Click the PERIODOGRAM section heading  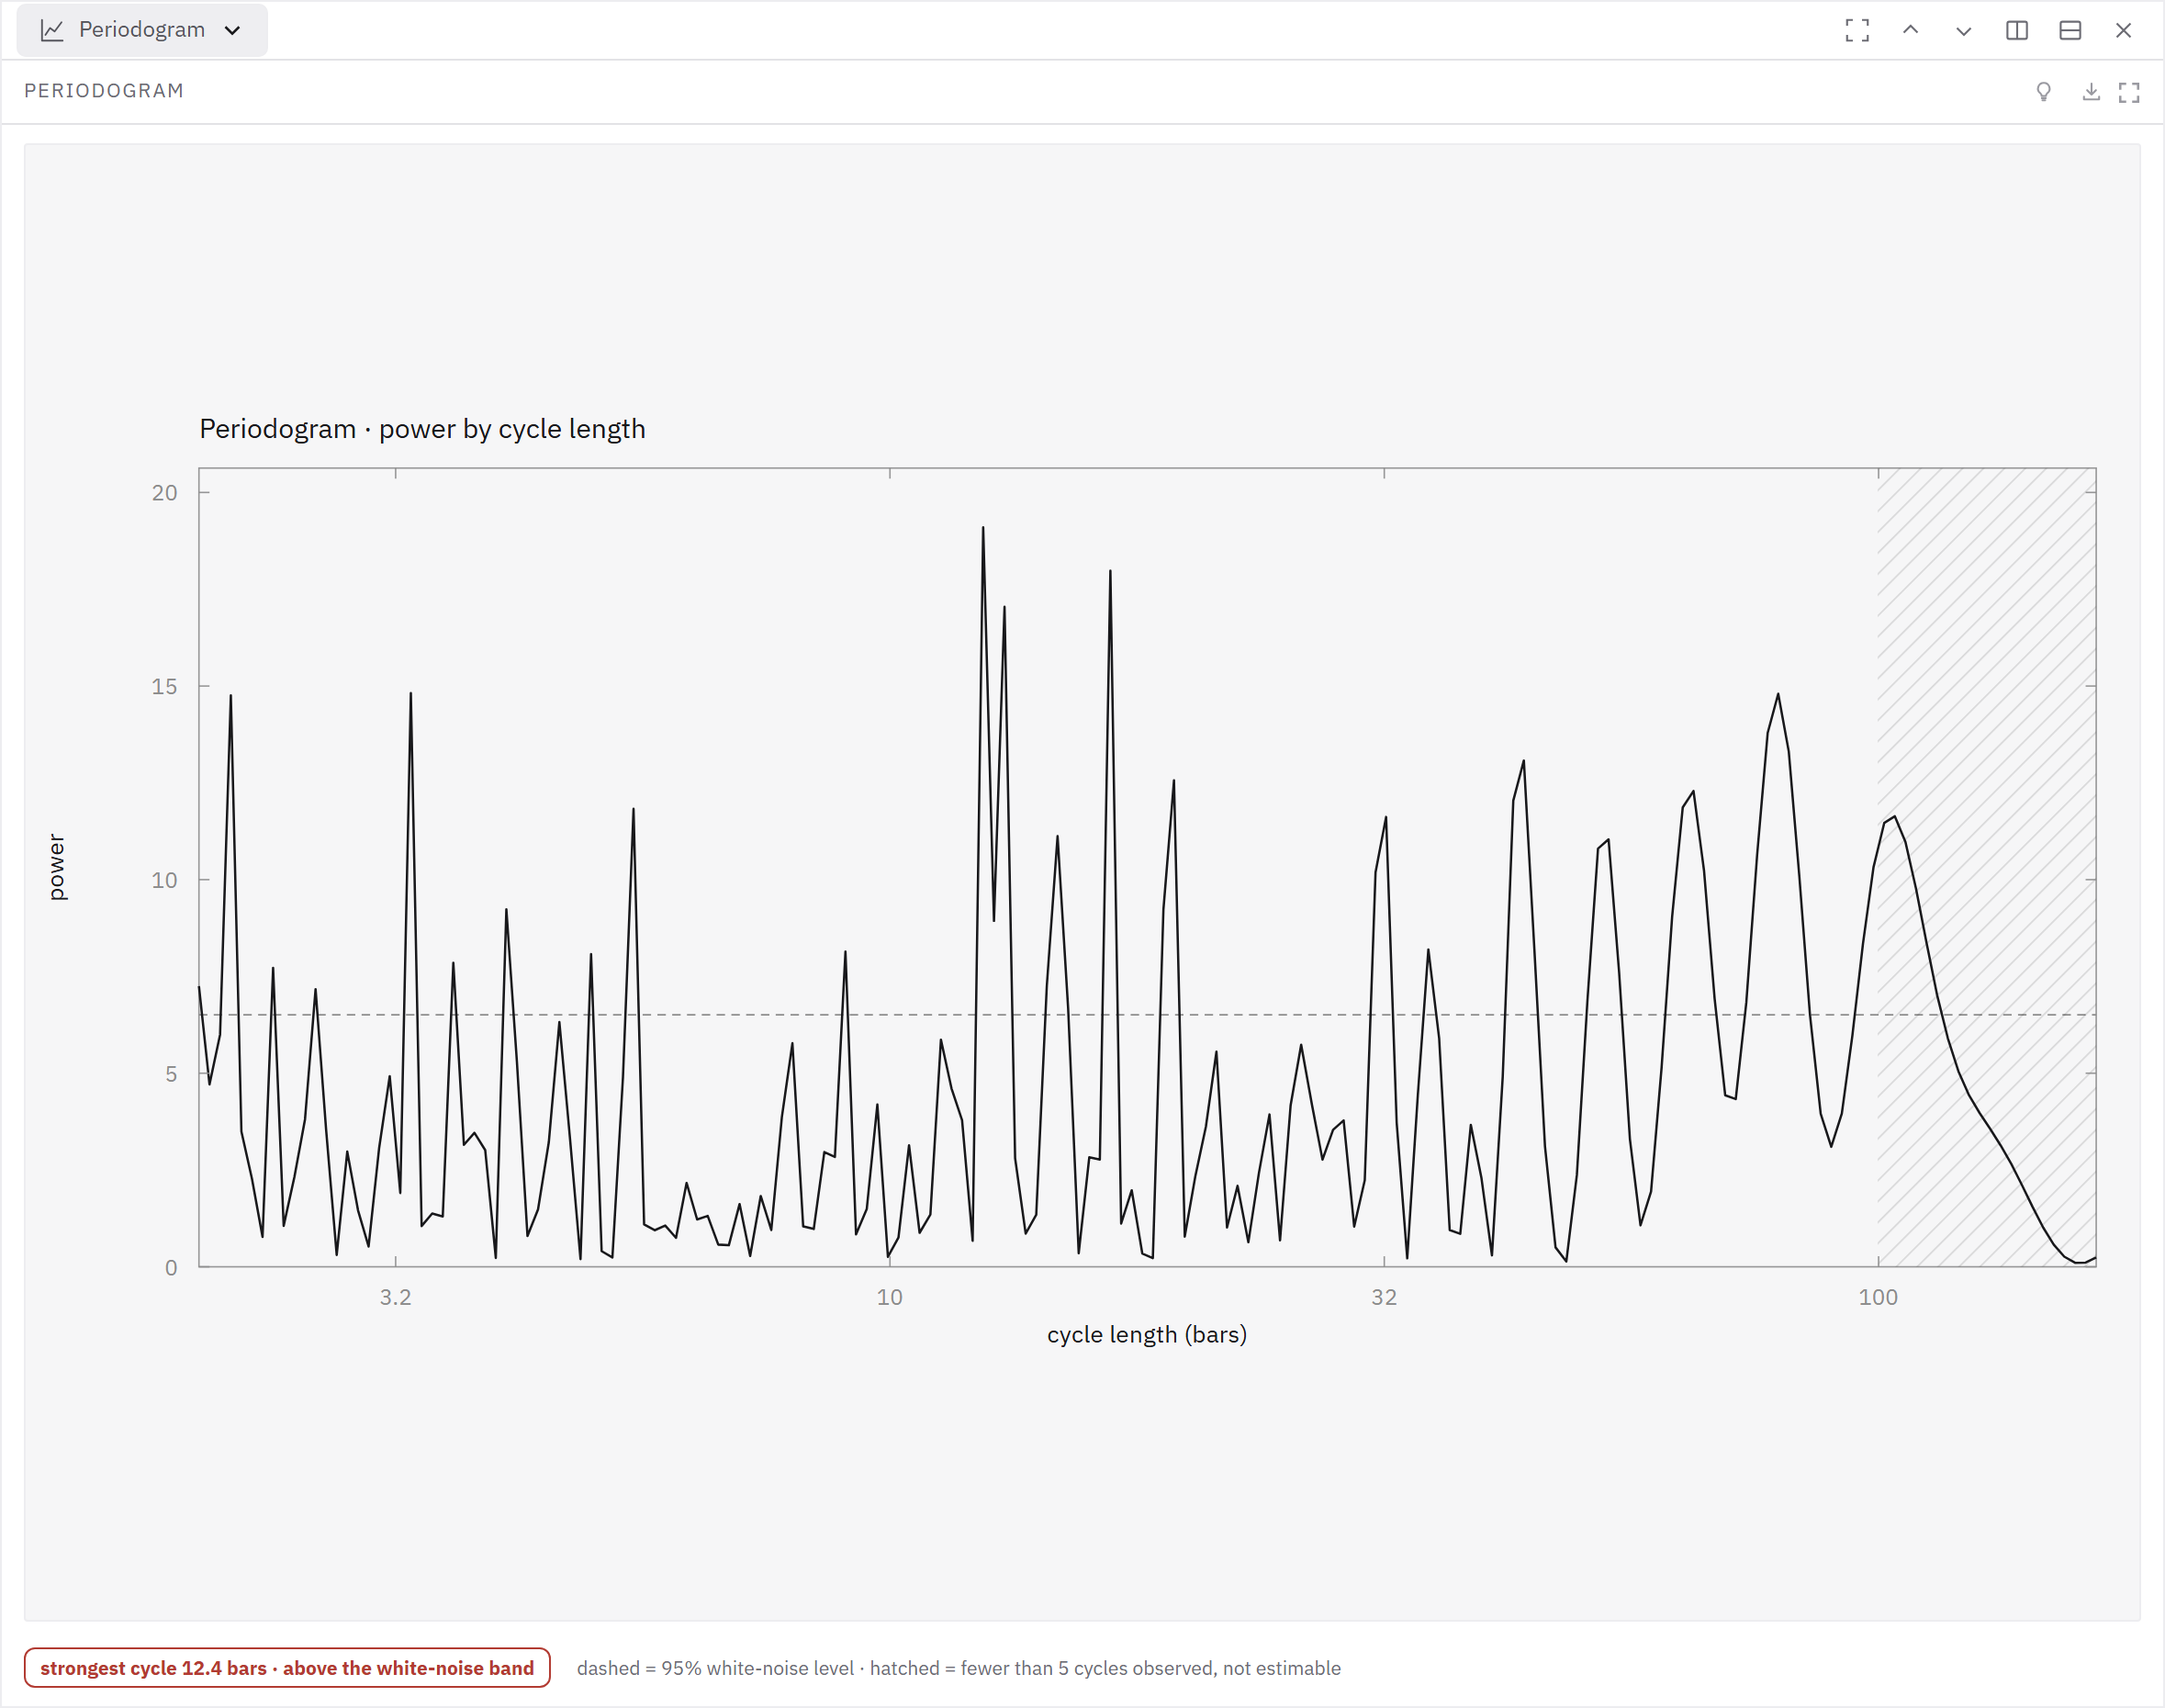pyautogui.click(x=104, y=91)
